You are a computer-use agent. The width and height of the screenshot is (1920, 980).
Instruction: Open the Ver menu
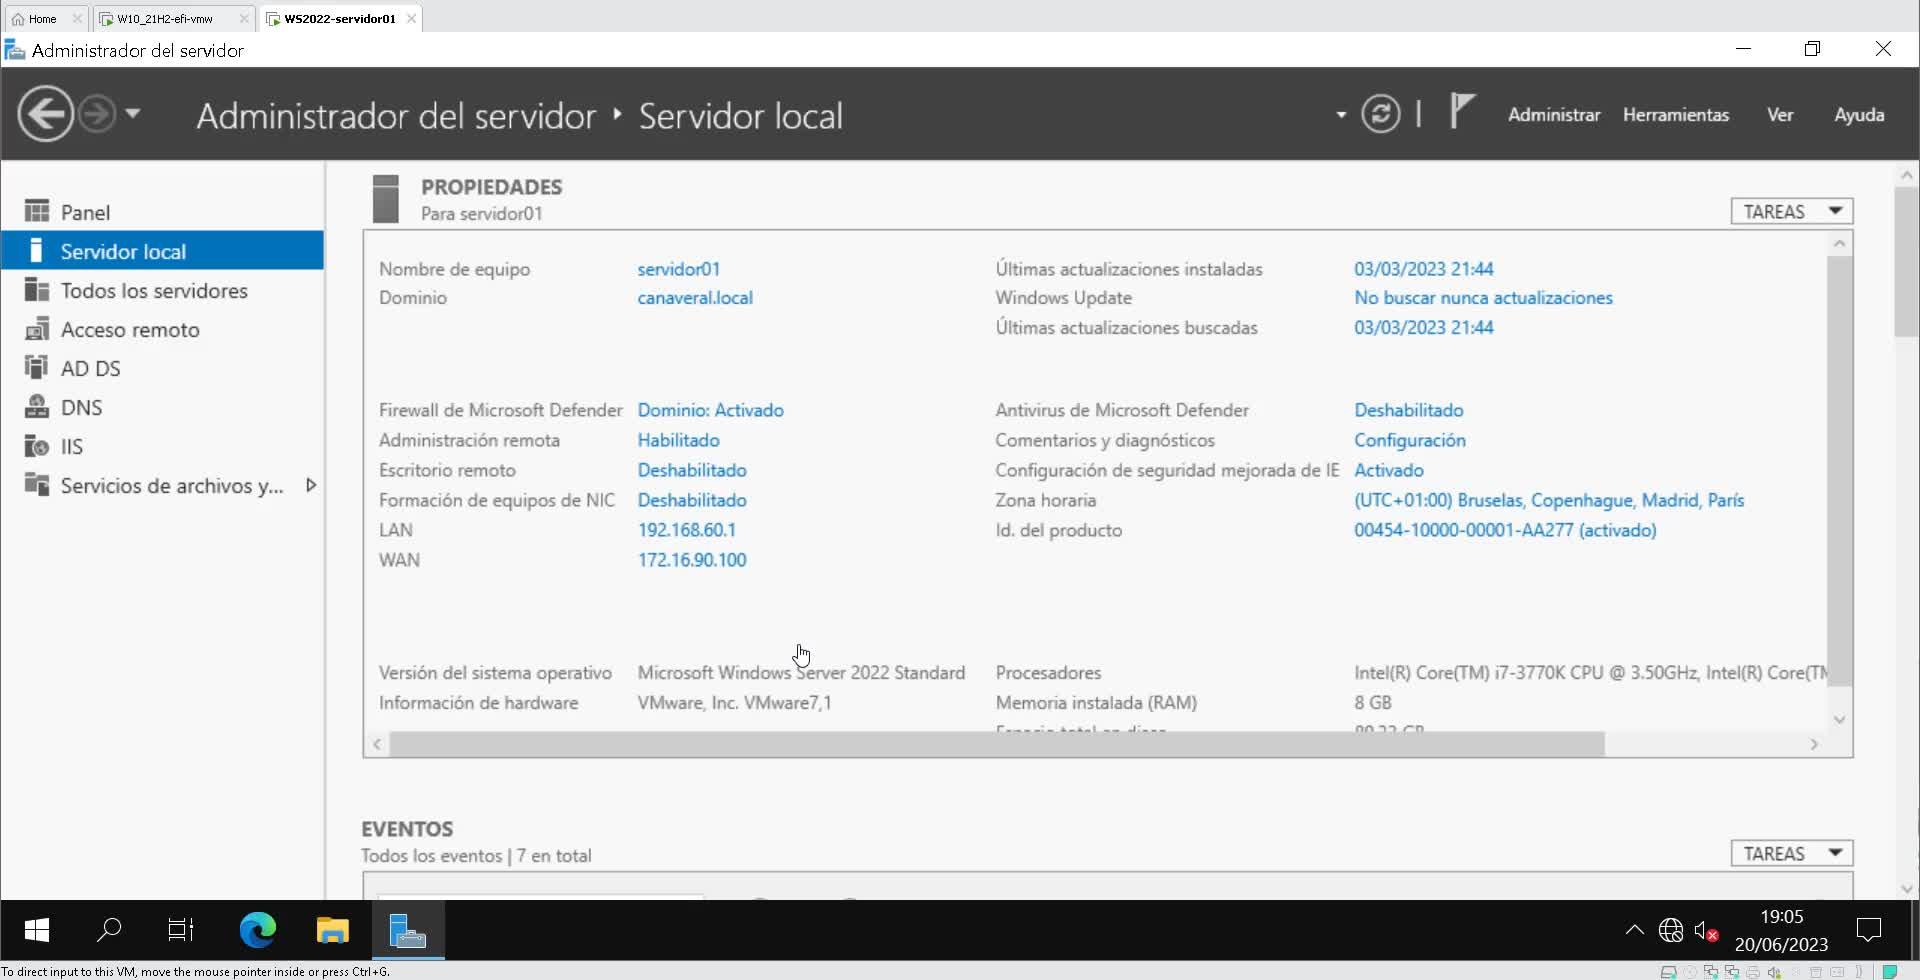tap(1780, 115)
